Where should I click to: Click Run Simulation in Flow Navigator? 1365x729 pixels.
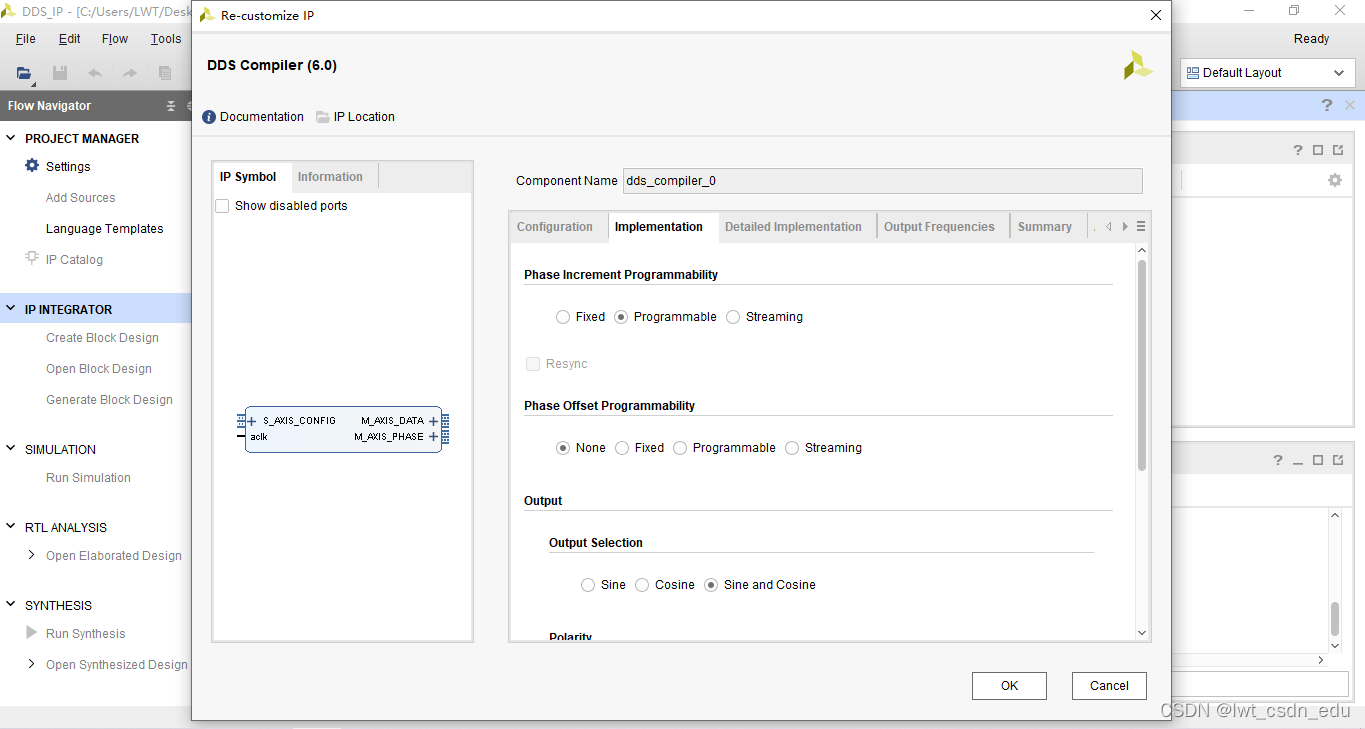pyautogui.click(x=88, y=478)
